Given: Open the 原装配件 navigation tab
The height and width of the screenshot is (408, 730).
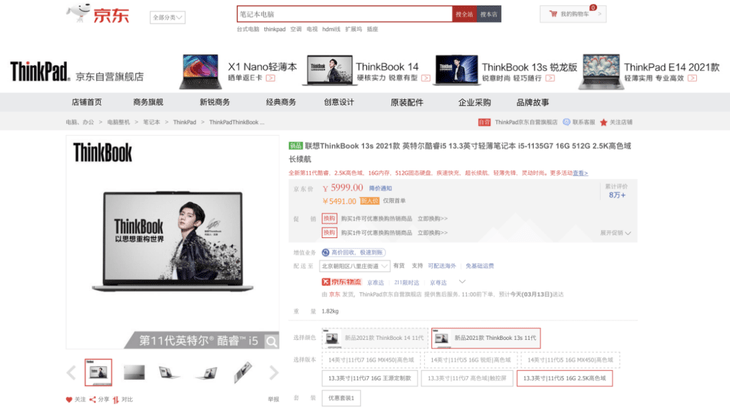Looking at the screenshot, I should tap(407, 102).
